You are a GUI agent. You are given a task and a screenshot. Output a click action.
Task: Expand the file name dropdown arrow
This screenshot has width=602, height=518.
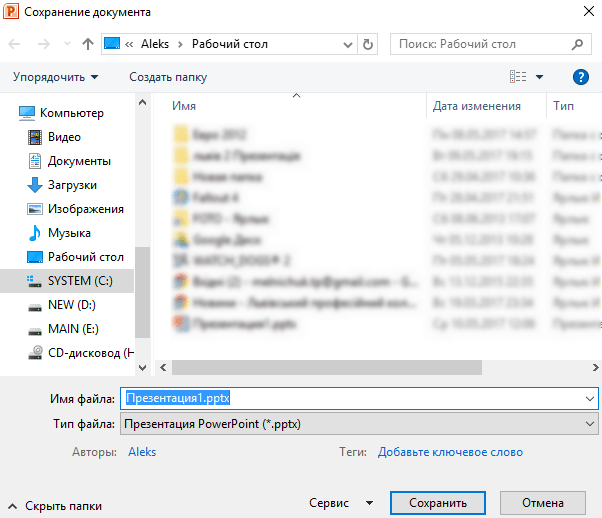pyautogui.click(x=590, y=399)
